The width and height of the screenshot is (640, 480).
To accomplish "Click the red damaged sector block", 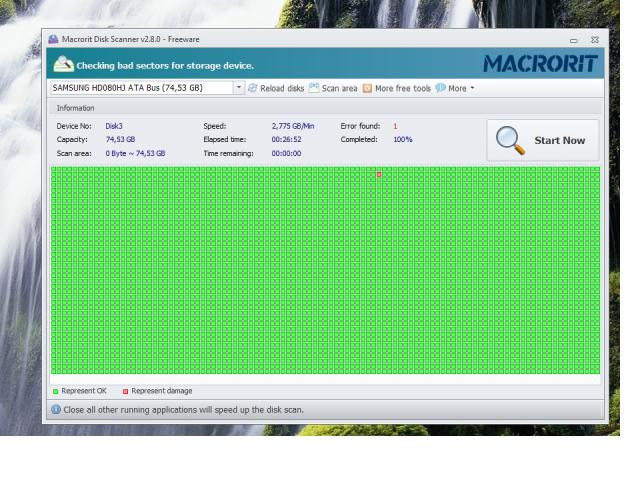I will pyautogui.click(x=379, y=175).
